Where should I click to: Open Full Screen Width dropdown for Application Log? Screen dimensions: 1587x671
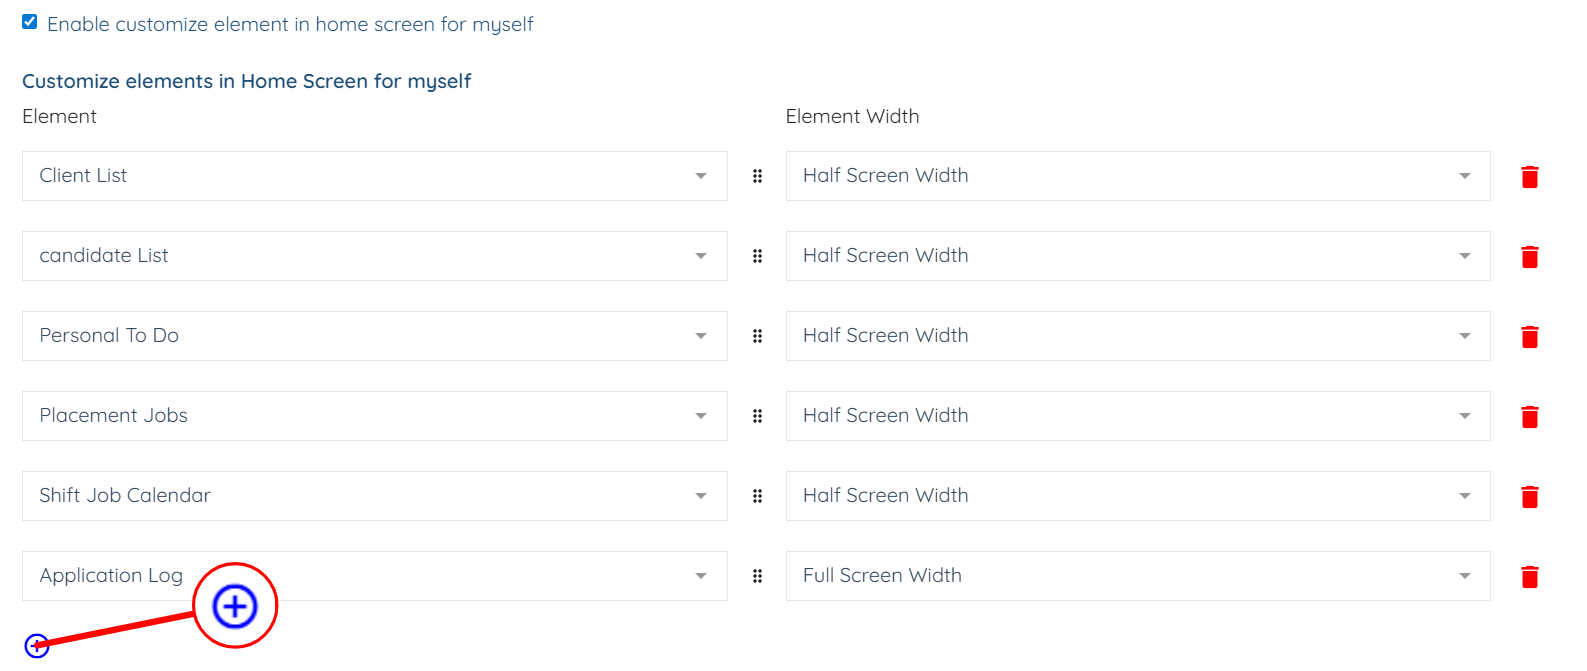tap(1137, 576)
